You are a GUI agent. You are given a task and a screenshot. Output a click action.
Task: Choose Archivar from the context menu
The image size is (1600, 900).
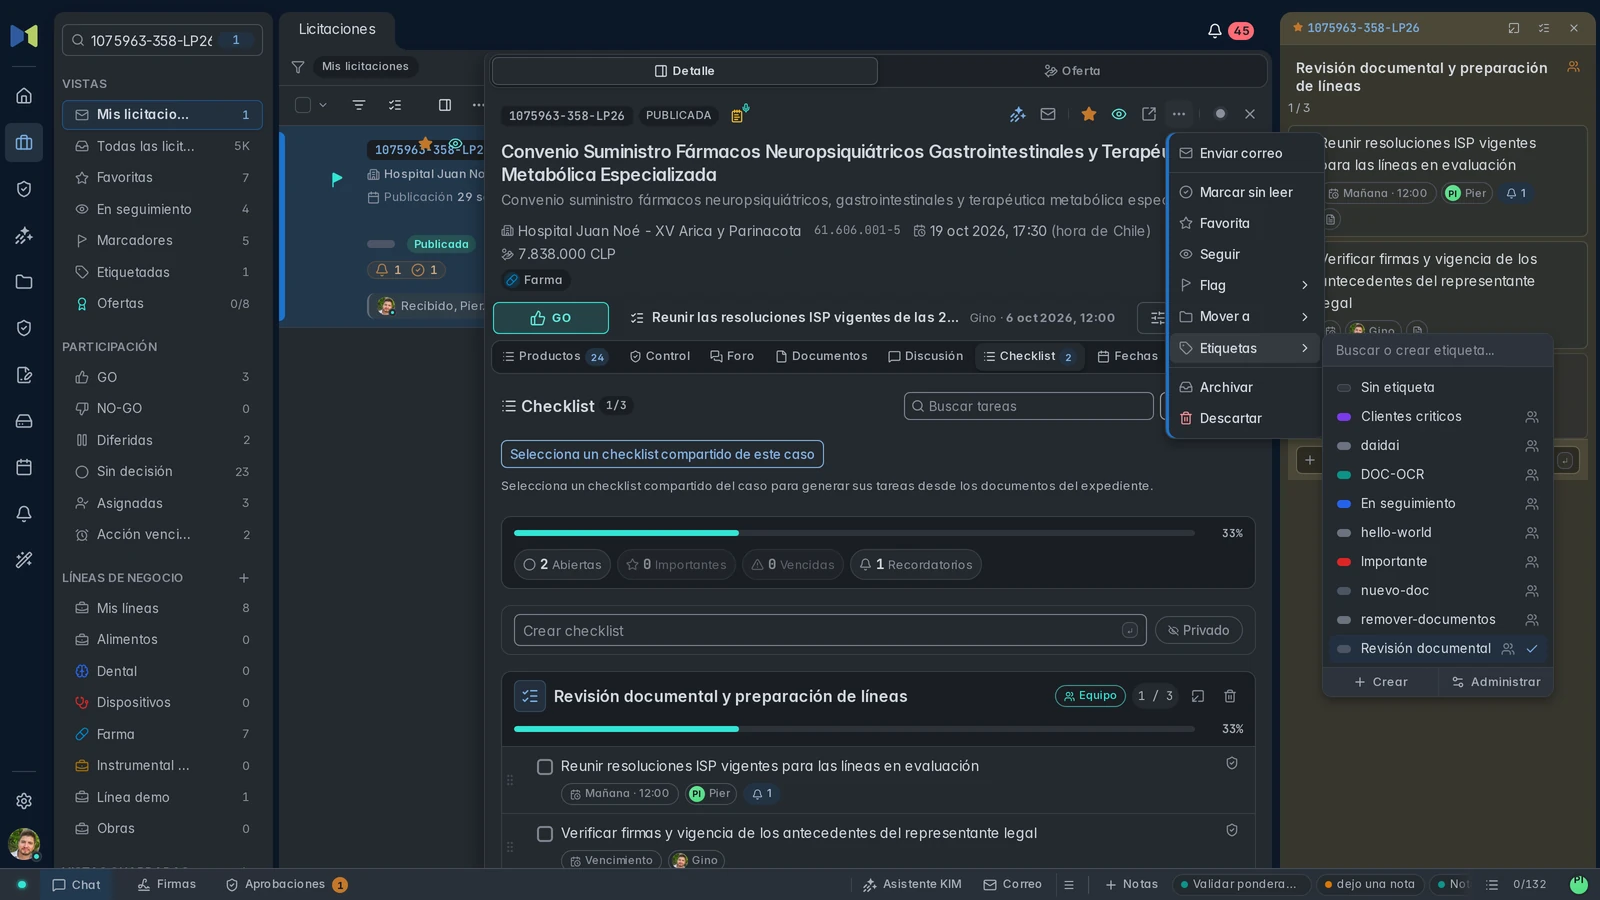click(1246, 387)
